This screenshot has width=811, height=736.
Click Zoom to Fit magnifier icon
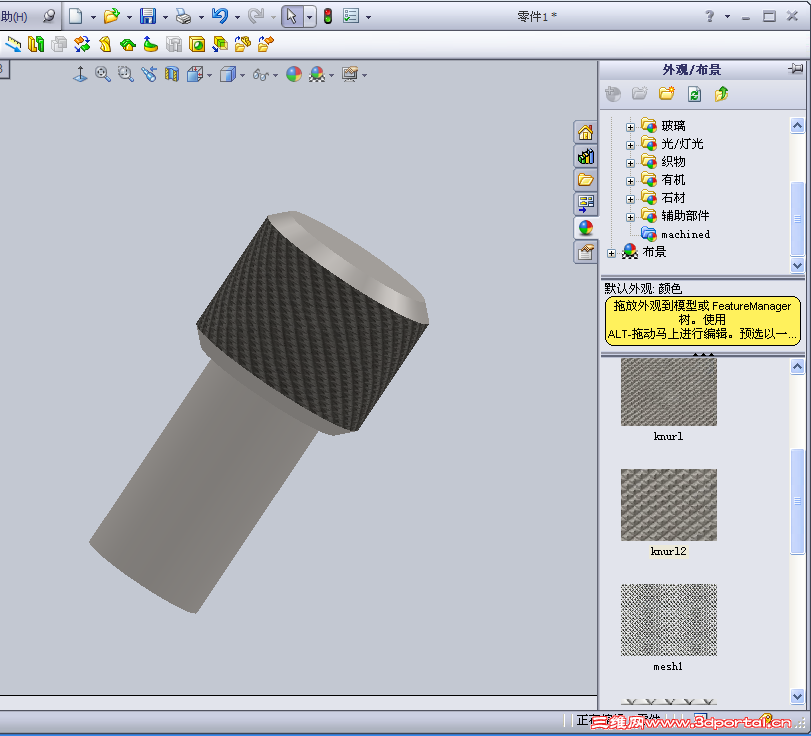[102, 74]
